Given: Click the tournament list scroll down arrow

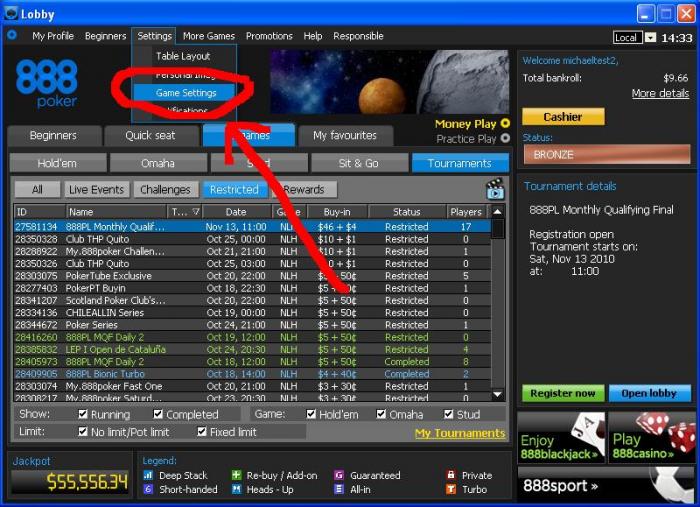Looking at the screenshot, I should [497, 395].
